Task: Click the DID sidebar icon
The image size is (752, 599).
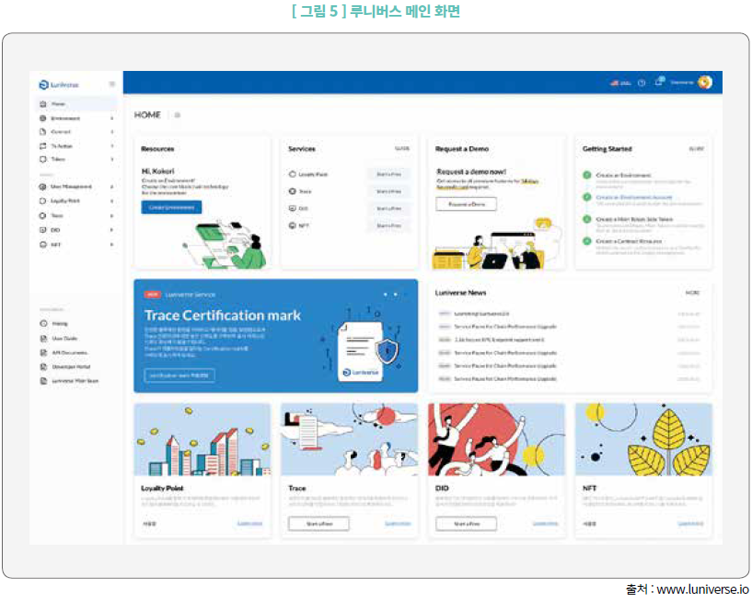Action: click(43, 230)
